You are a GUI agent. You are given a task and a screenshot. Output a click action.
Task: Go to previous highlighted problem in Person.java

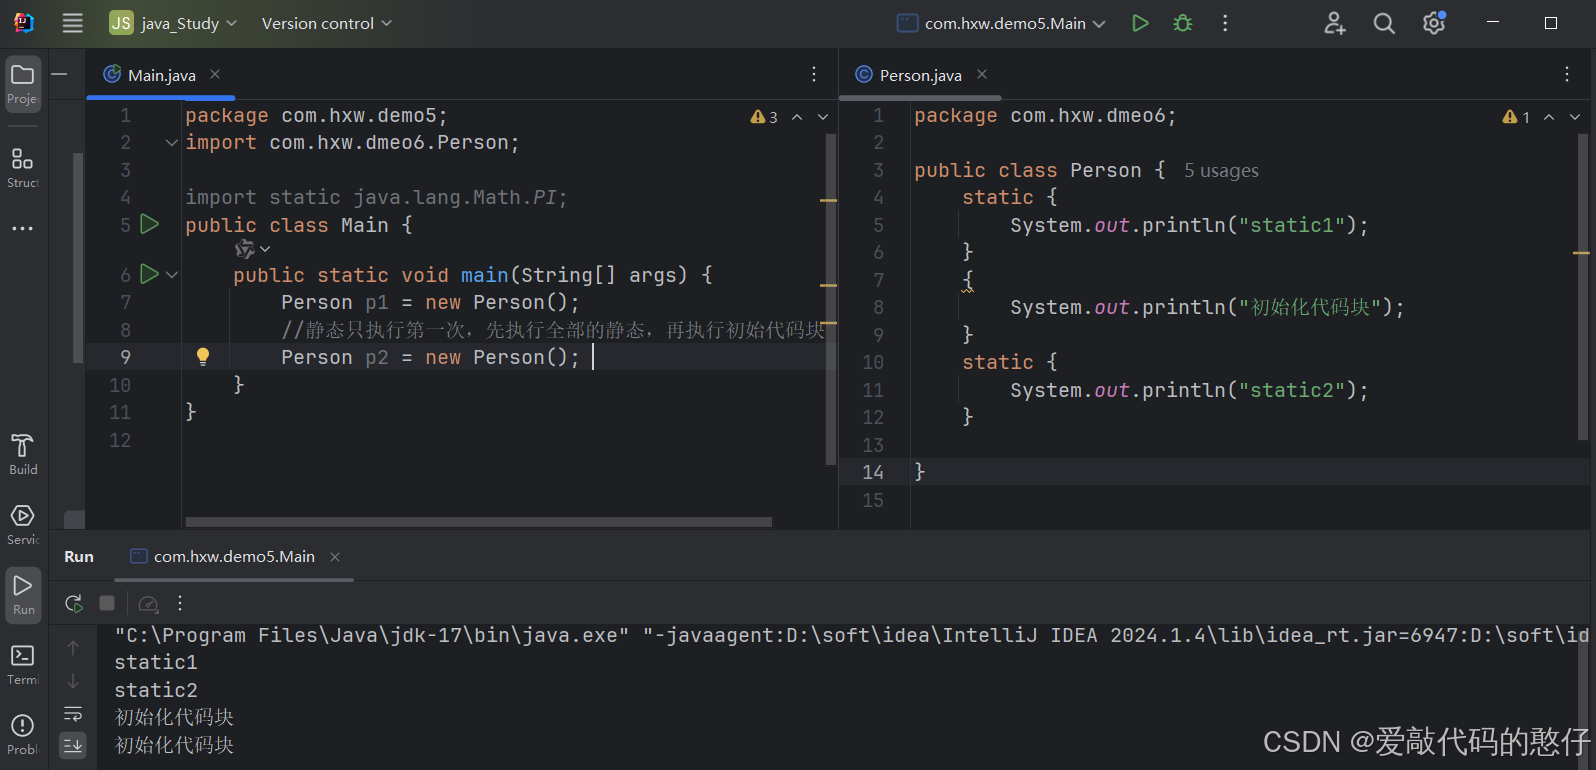point(1549,117)
